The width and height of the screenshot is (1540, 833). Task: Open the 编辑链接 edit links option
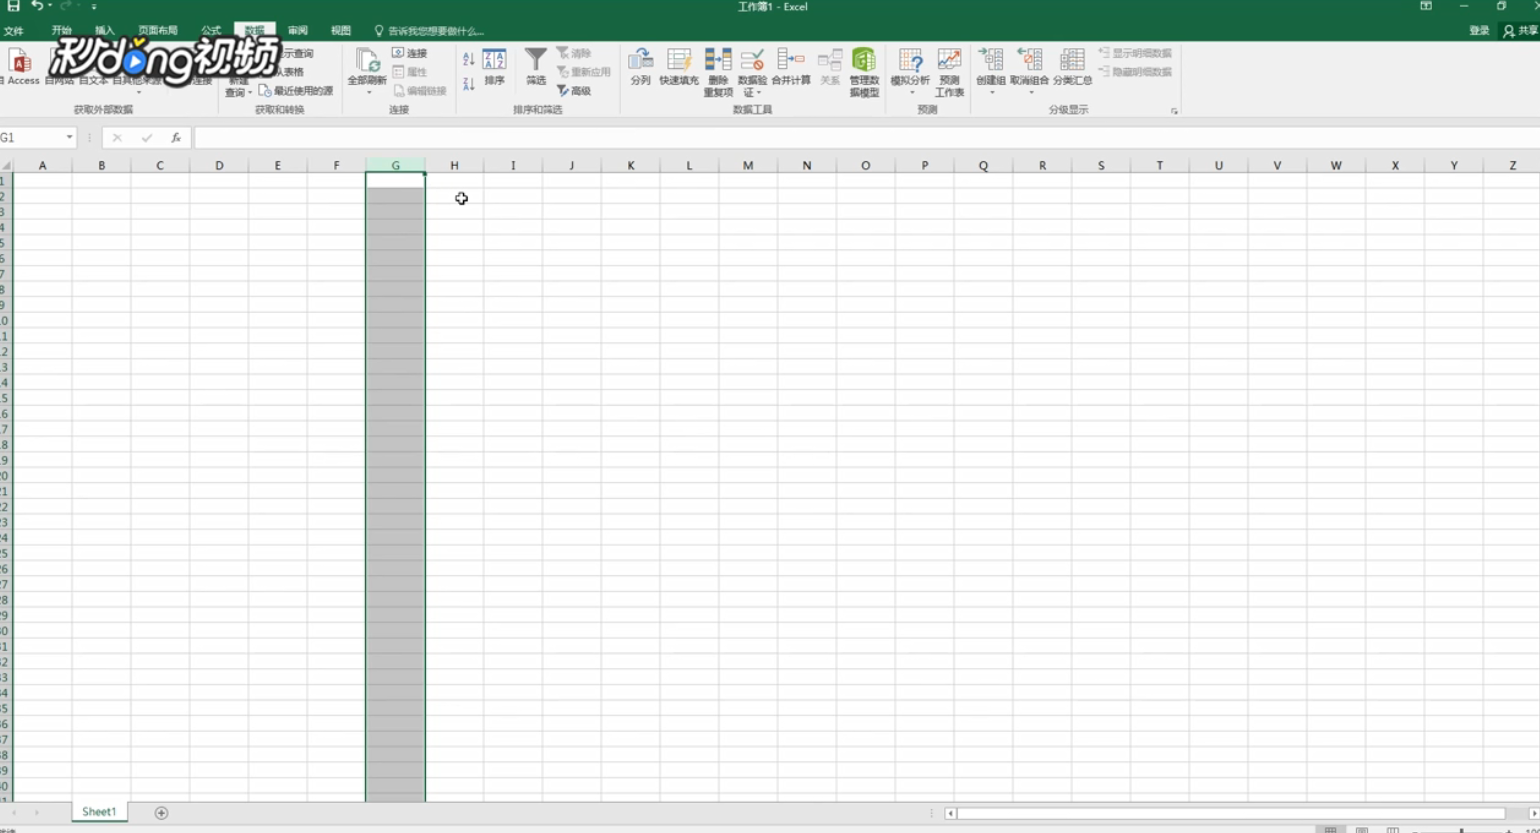[x=420, y=91]
